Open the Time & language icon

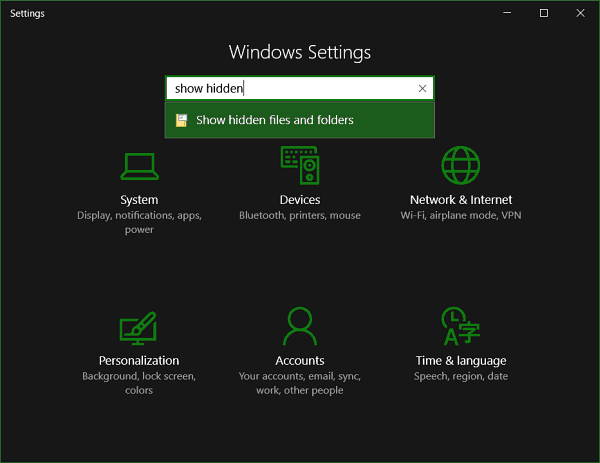[461, 326]
